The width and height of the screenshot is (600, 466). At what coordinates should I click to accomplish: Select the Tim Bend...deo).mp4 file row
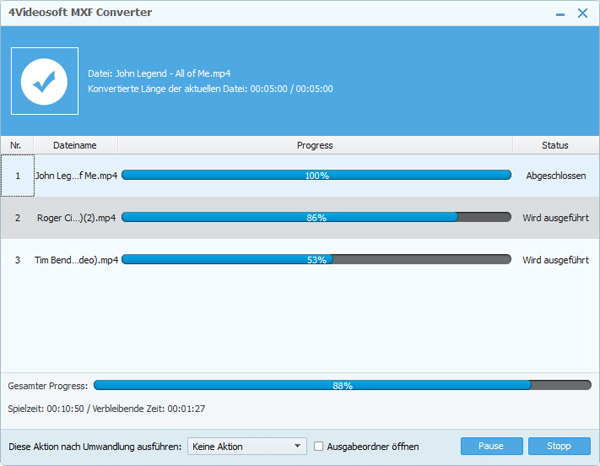[76, 259]
